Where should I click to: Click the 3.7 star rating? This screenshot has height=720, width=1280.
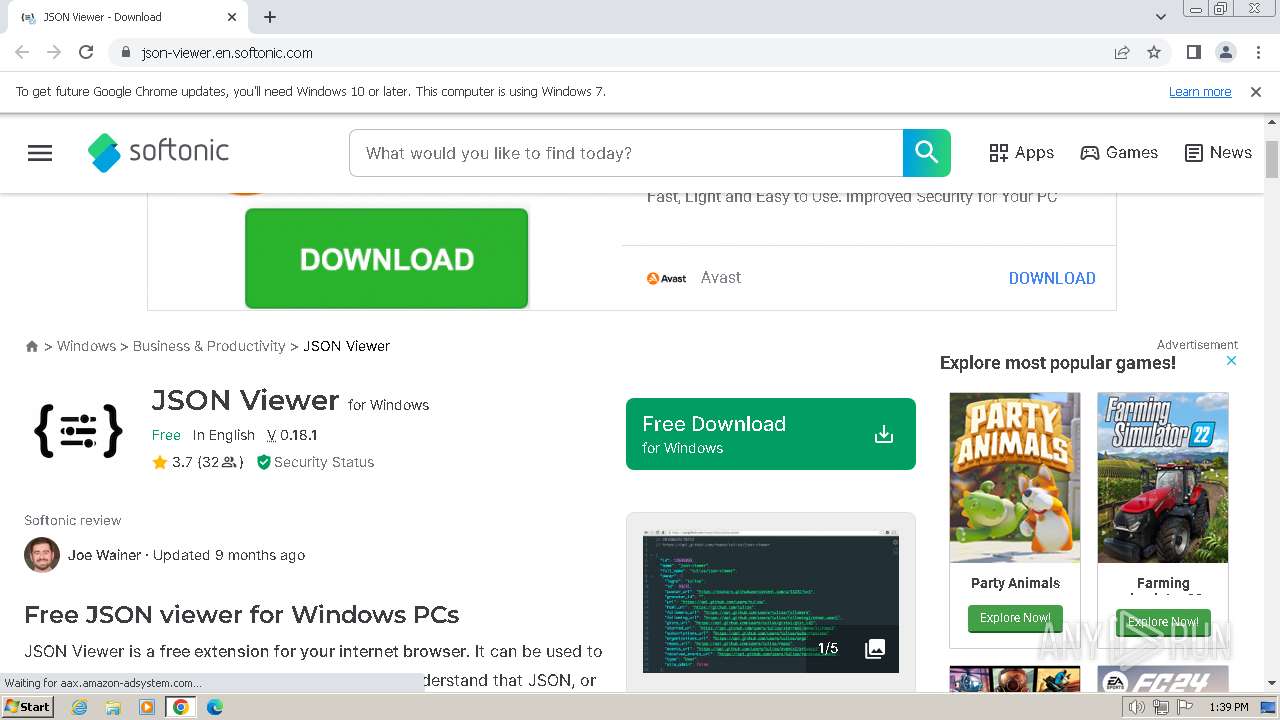tap(198, 462)
